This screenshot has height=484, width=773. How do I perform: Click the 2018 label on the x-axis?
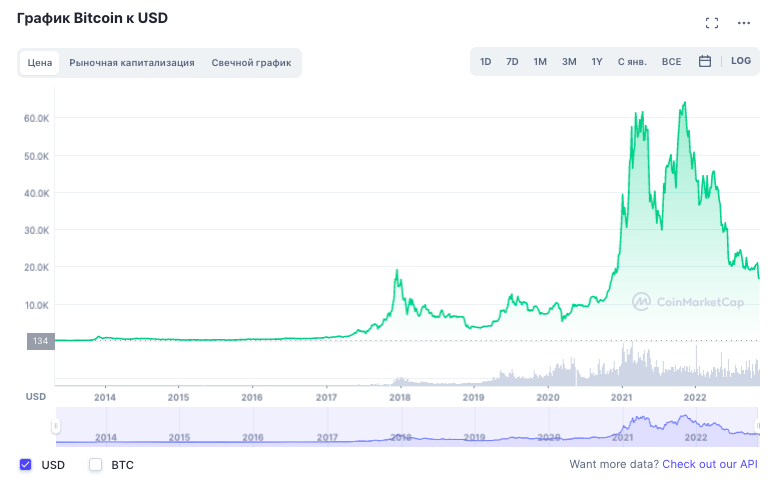(x=399, y=397)
